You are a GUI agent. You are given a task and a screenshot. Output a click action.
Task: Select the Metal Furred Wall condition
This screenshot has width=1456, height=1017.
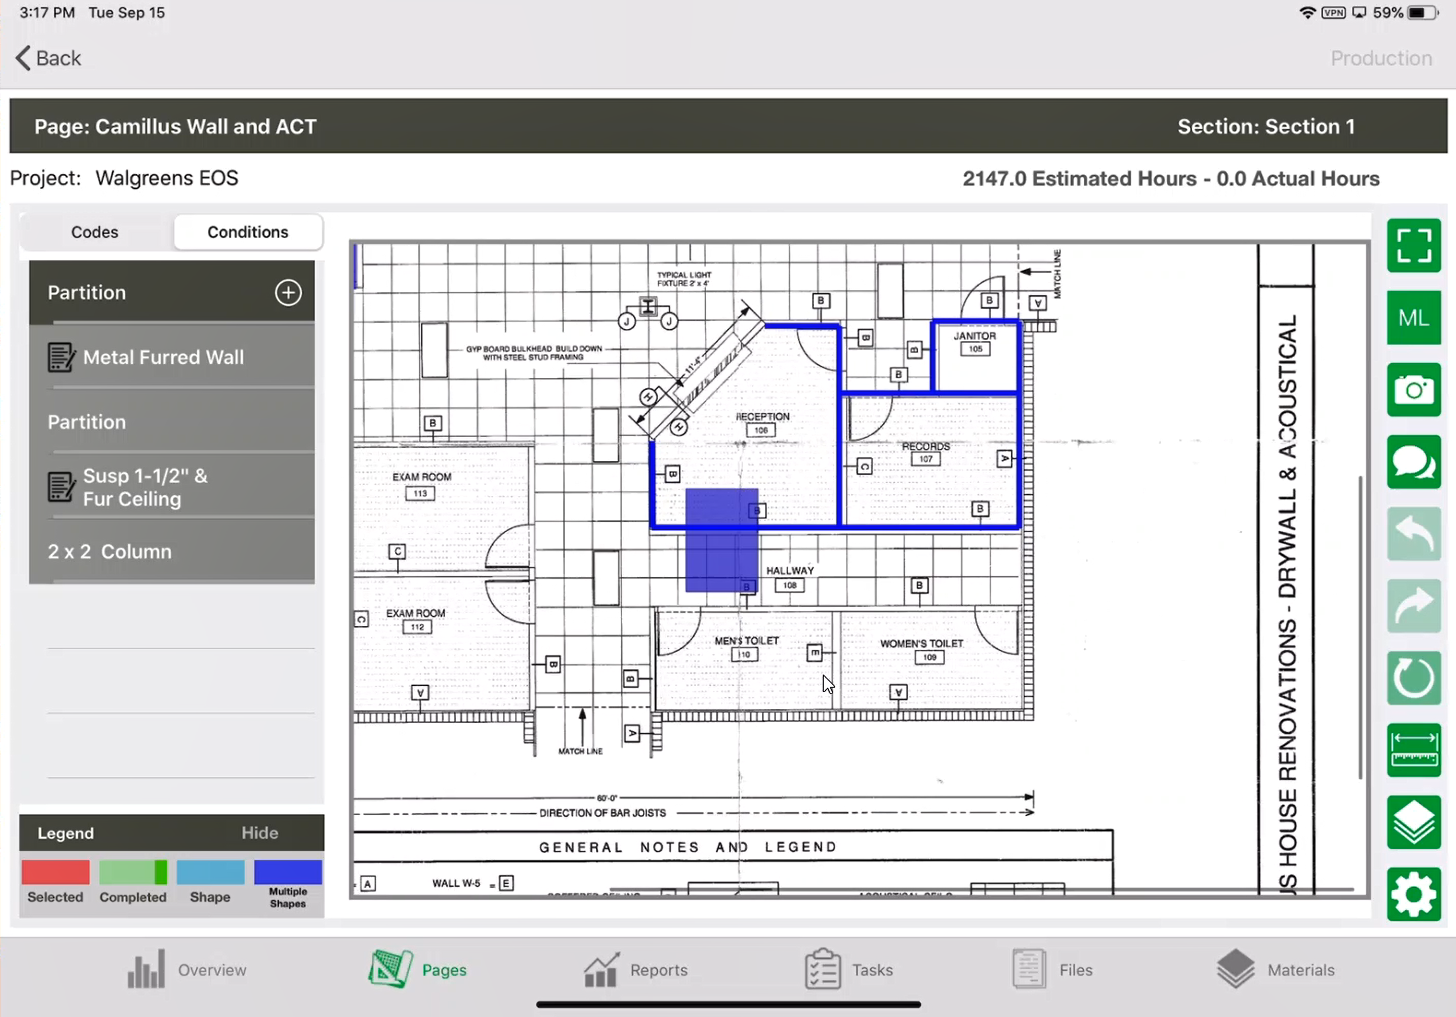coord(163,357)
